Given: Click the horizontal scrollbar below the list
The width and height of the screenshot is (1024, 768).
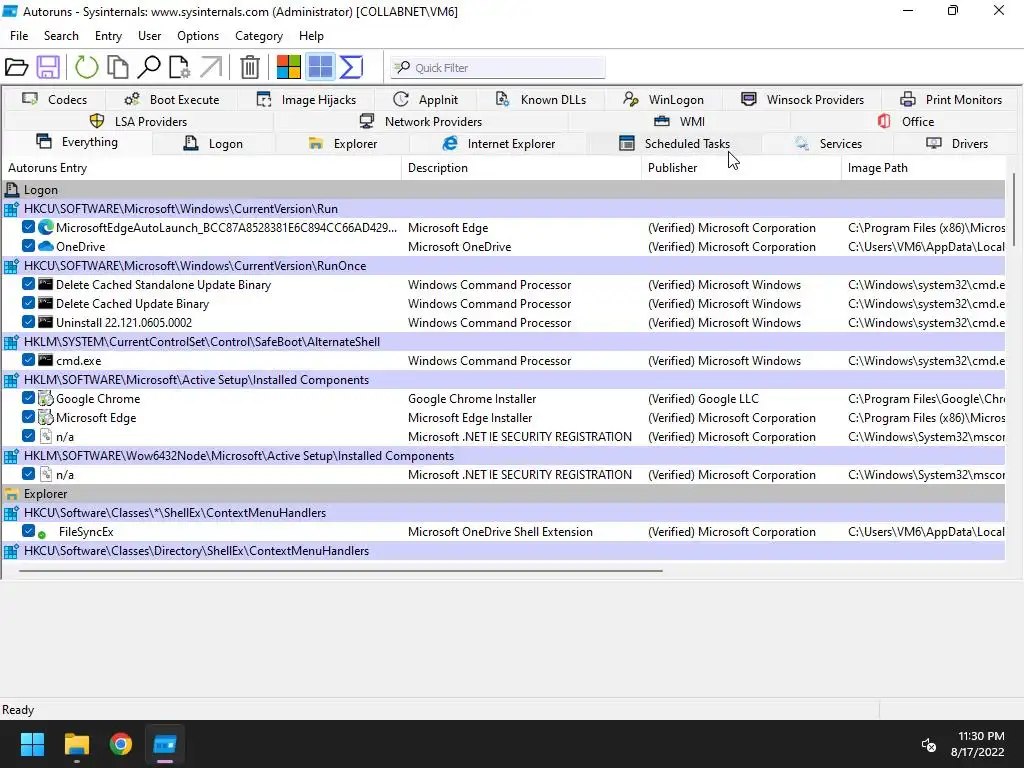Looking at the screenshot, I should (341, 571).
